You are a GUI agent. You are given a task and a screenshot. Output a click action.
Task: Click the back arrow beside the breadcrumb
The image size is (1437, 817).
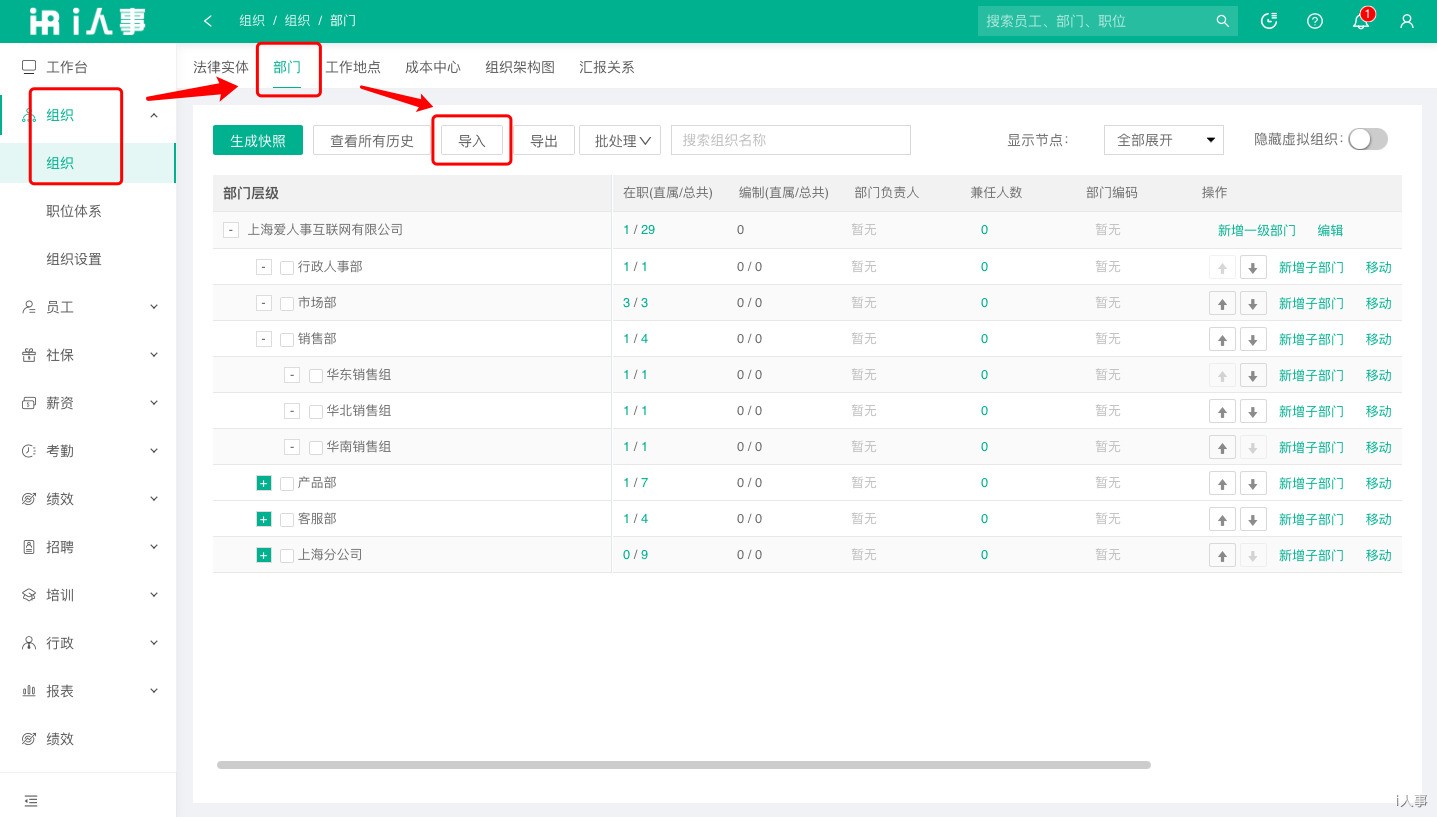click(x=207, y=20)
